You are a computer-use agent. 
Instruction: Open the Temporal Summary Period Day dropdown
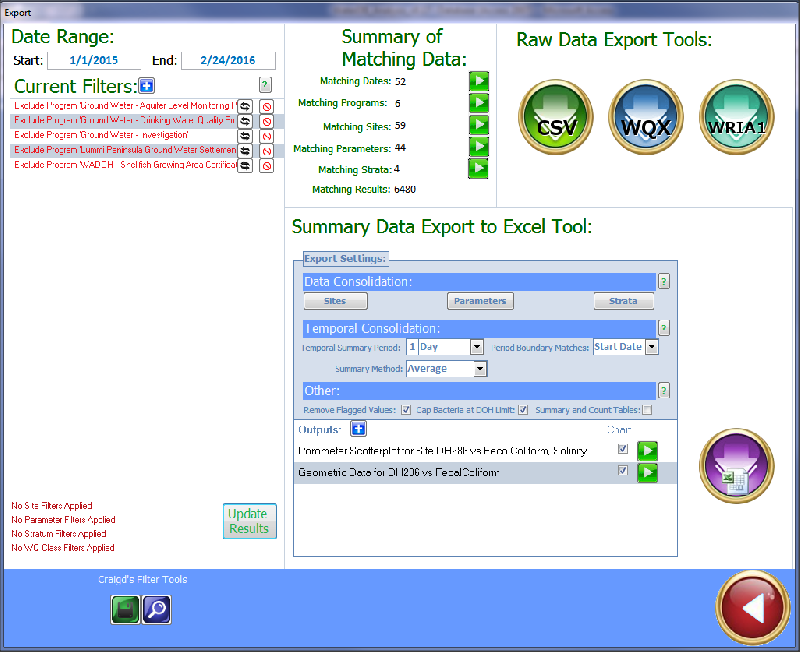coord(477,347)
